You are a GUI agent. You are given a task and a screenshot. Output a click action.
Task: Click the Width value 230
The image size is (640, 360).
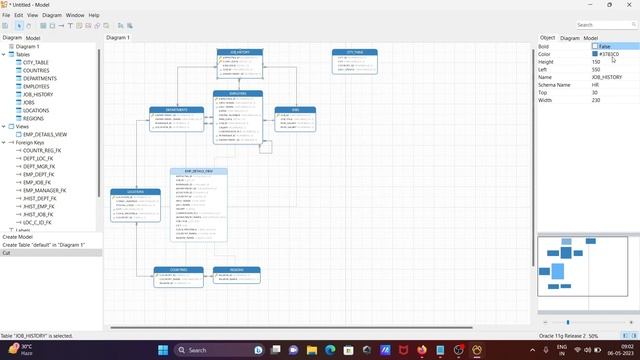pos(596,100)
